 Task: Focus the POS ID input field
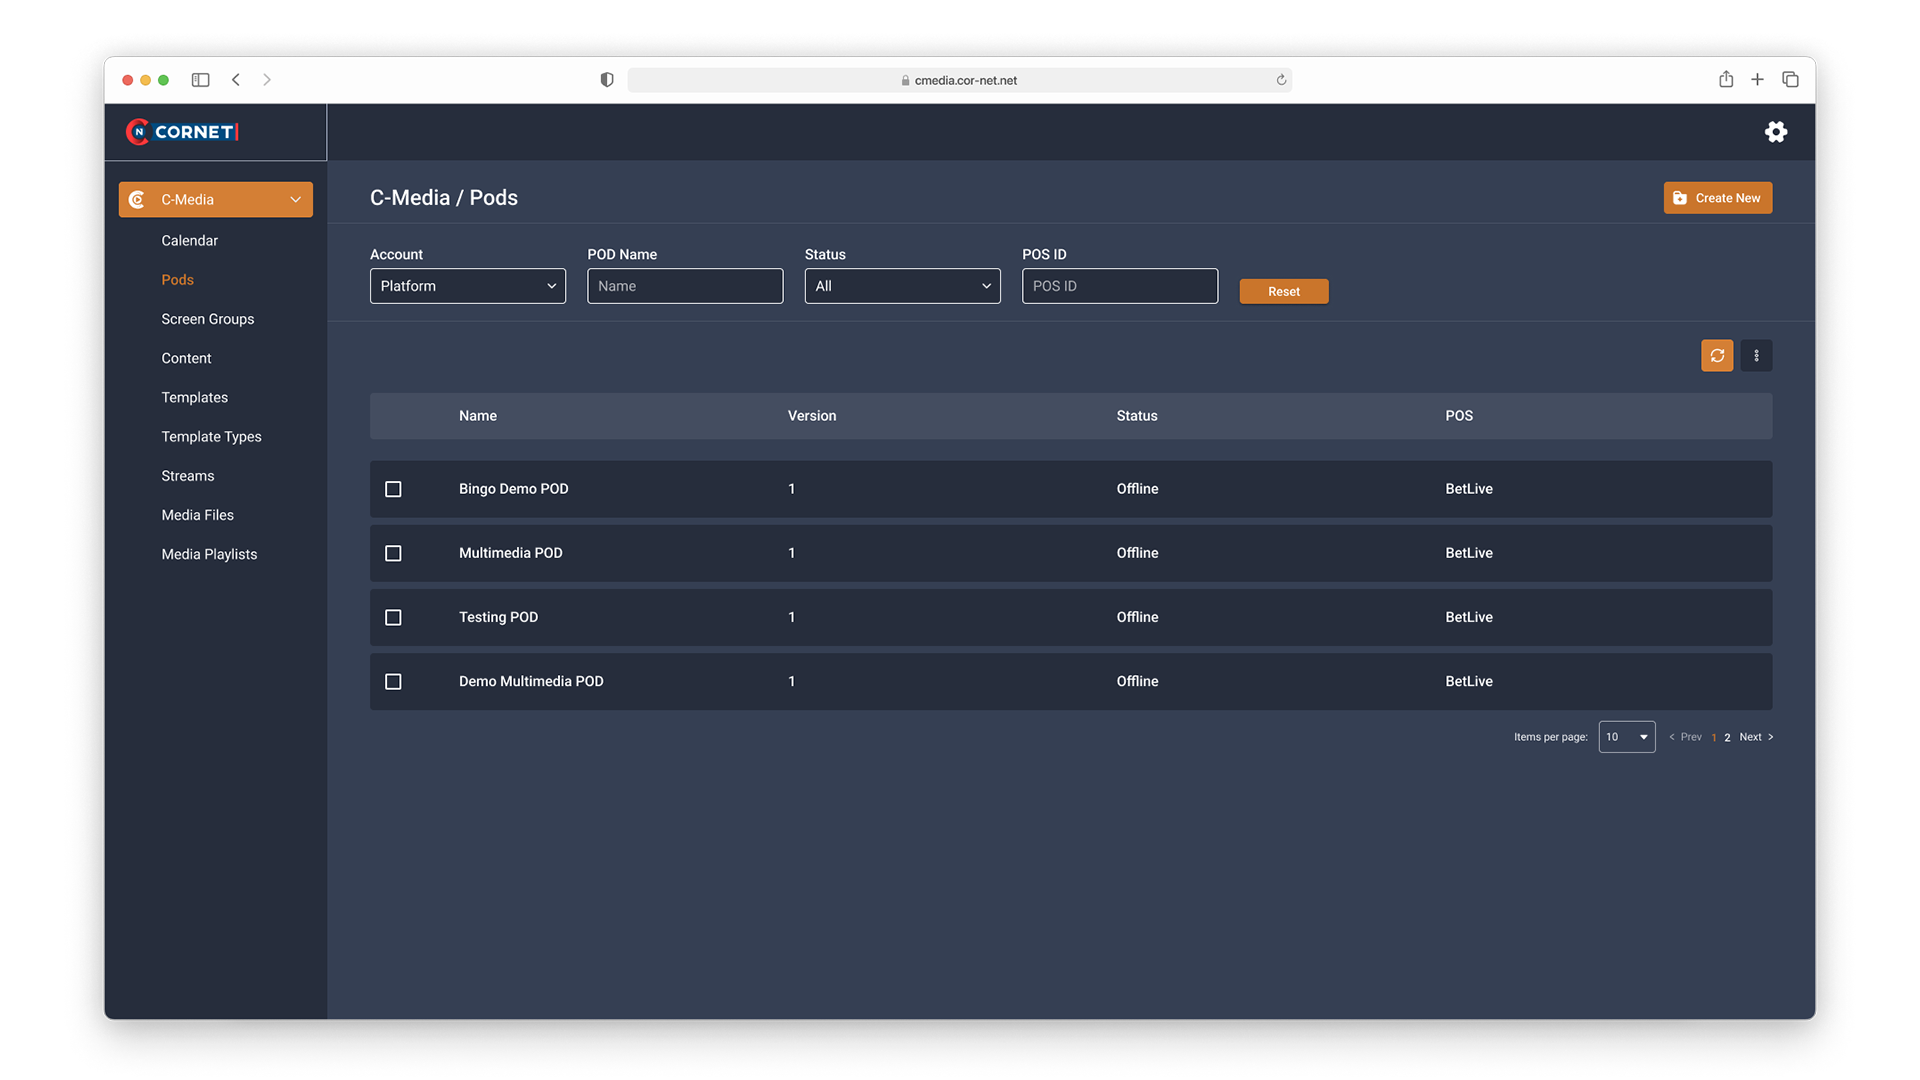coord(1119,286)
